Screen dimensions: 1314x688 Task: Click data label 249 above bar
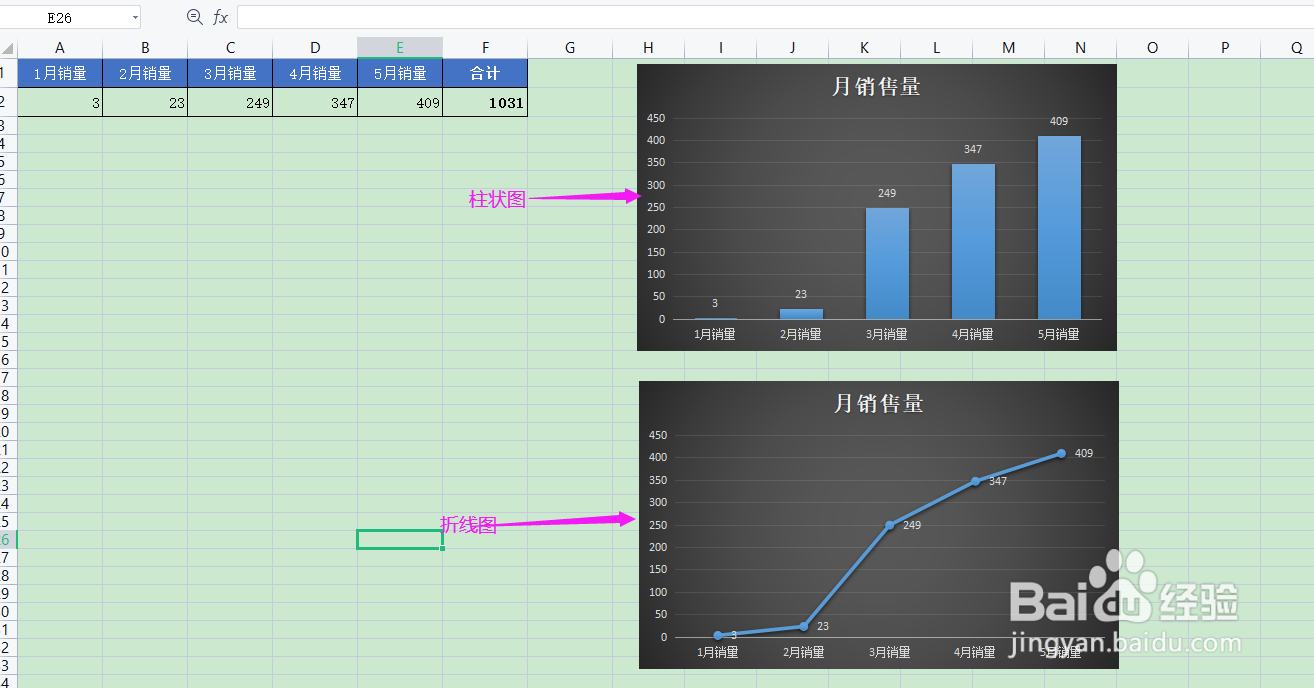(887, 193)
